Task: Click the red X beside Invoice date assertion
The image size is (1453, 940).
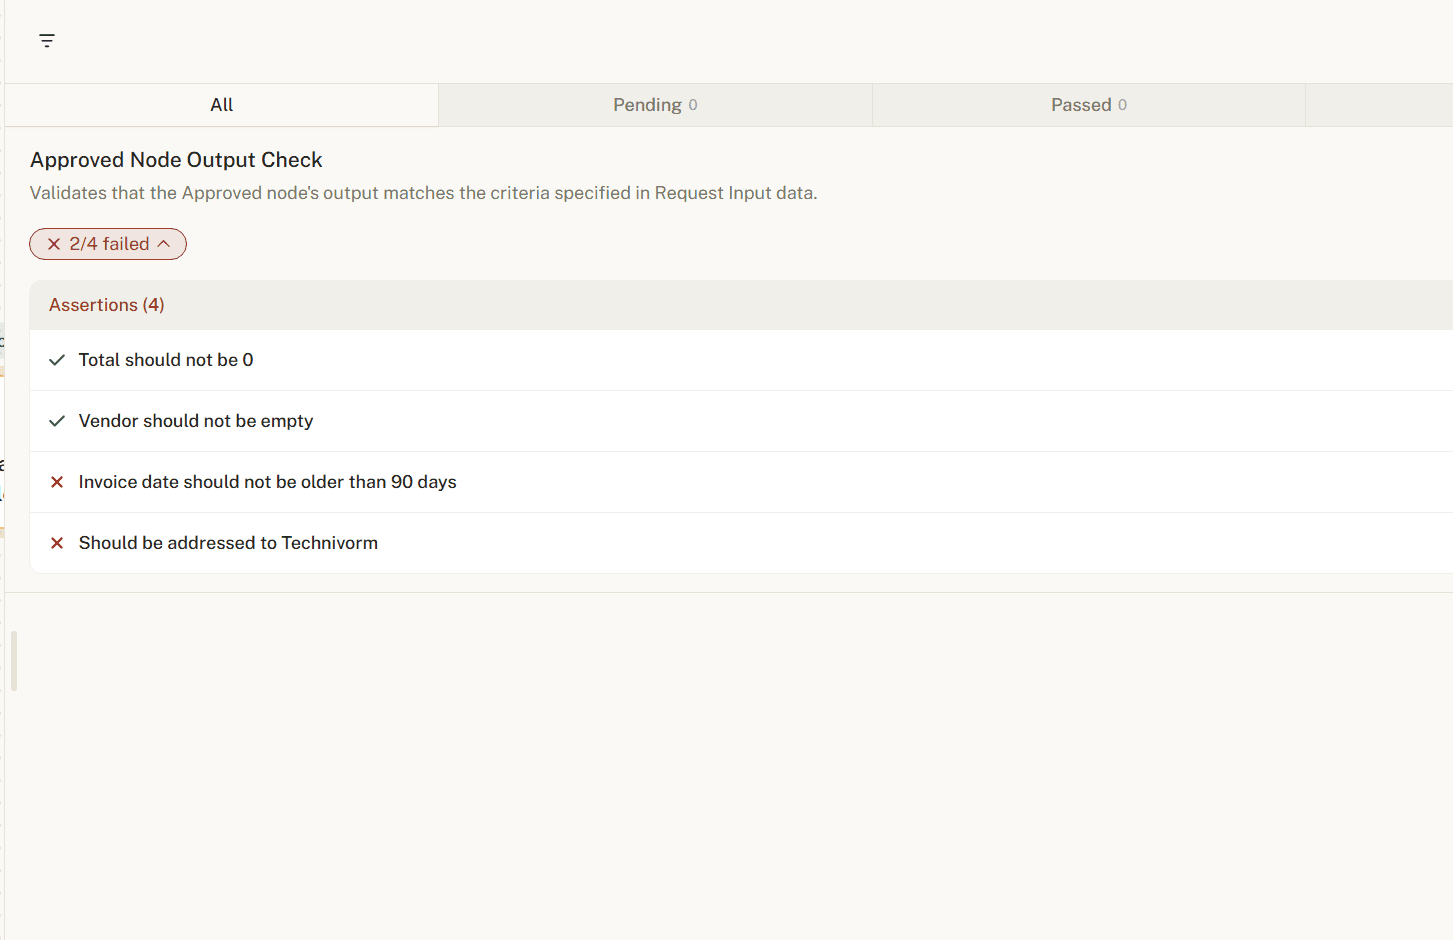Action: click(57, 482)
